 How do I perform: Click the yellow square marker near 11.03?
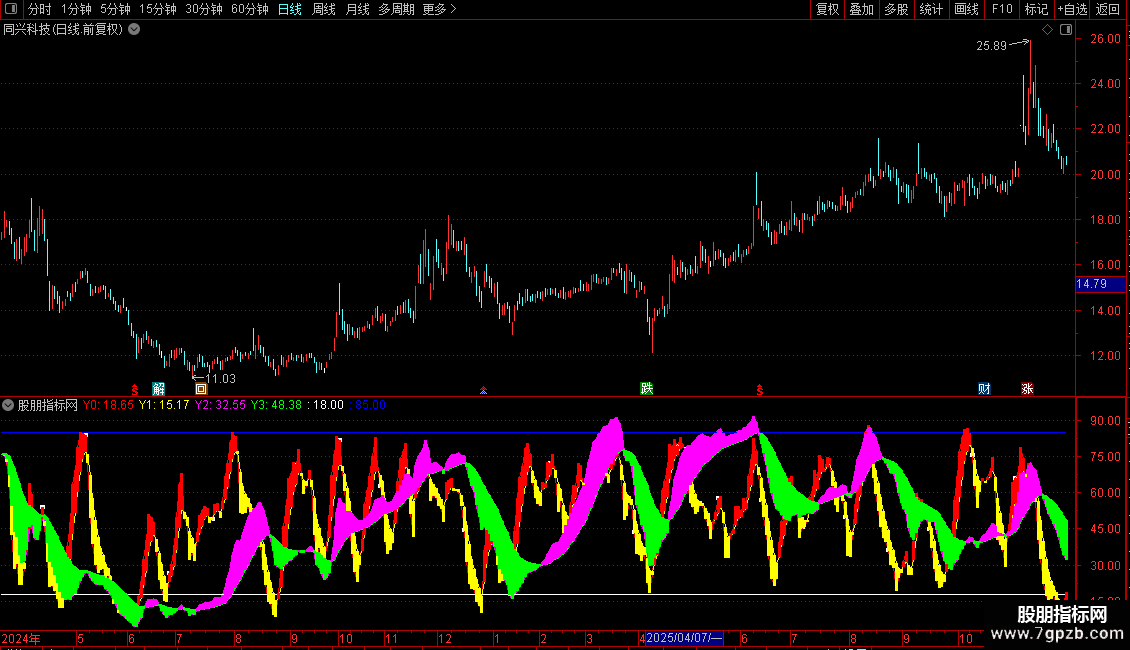(x=201, y=389)
